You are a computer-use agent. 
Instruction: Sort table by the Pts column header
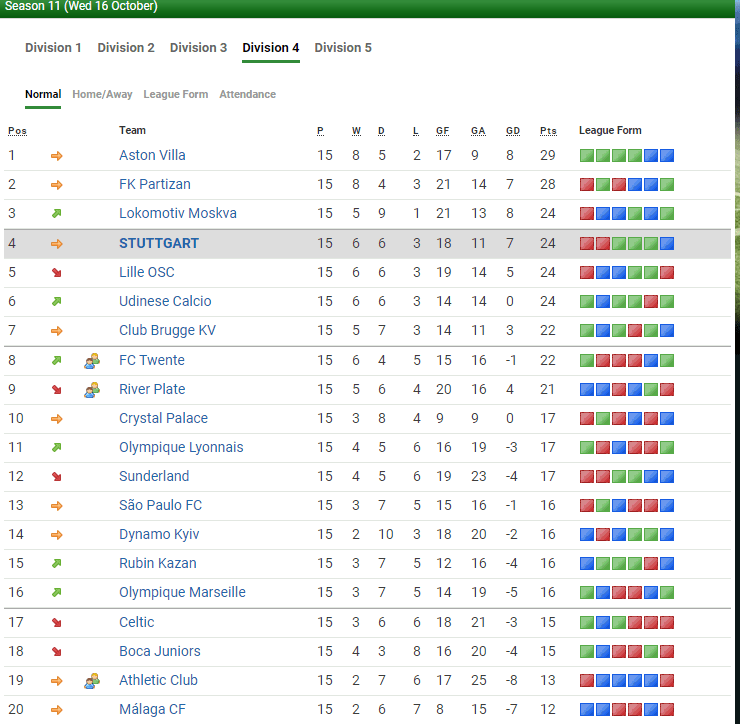point(548,131)
